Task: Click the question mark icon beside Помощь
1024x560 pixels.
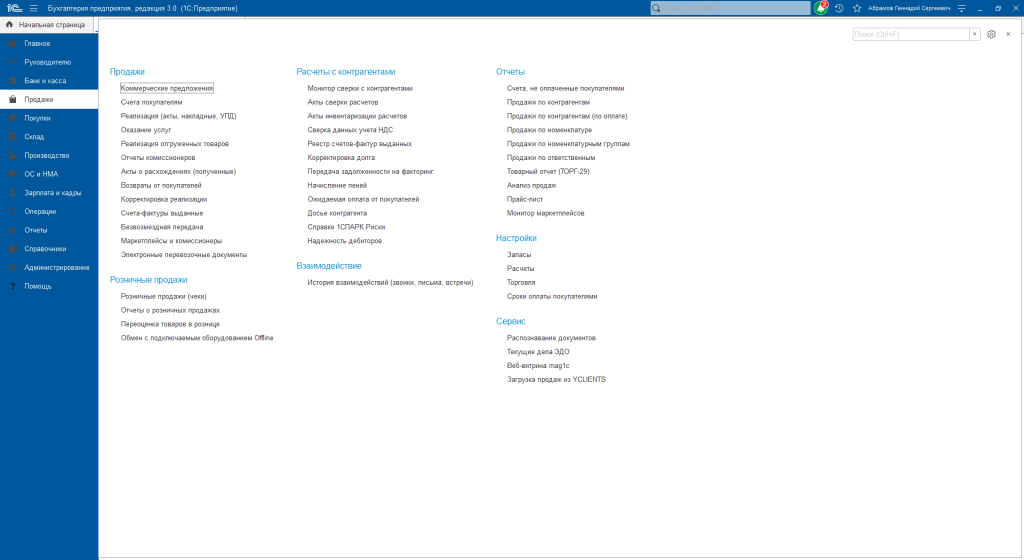Action: (12, 286)
